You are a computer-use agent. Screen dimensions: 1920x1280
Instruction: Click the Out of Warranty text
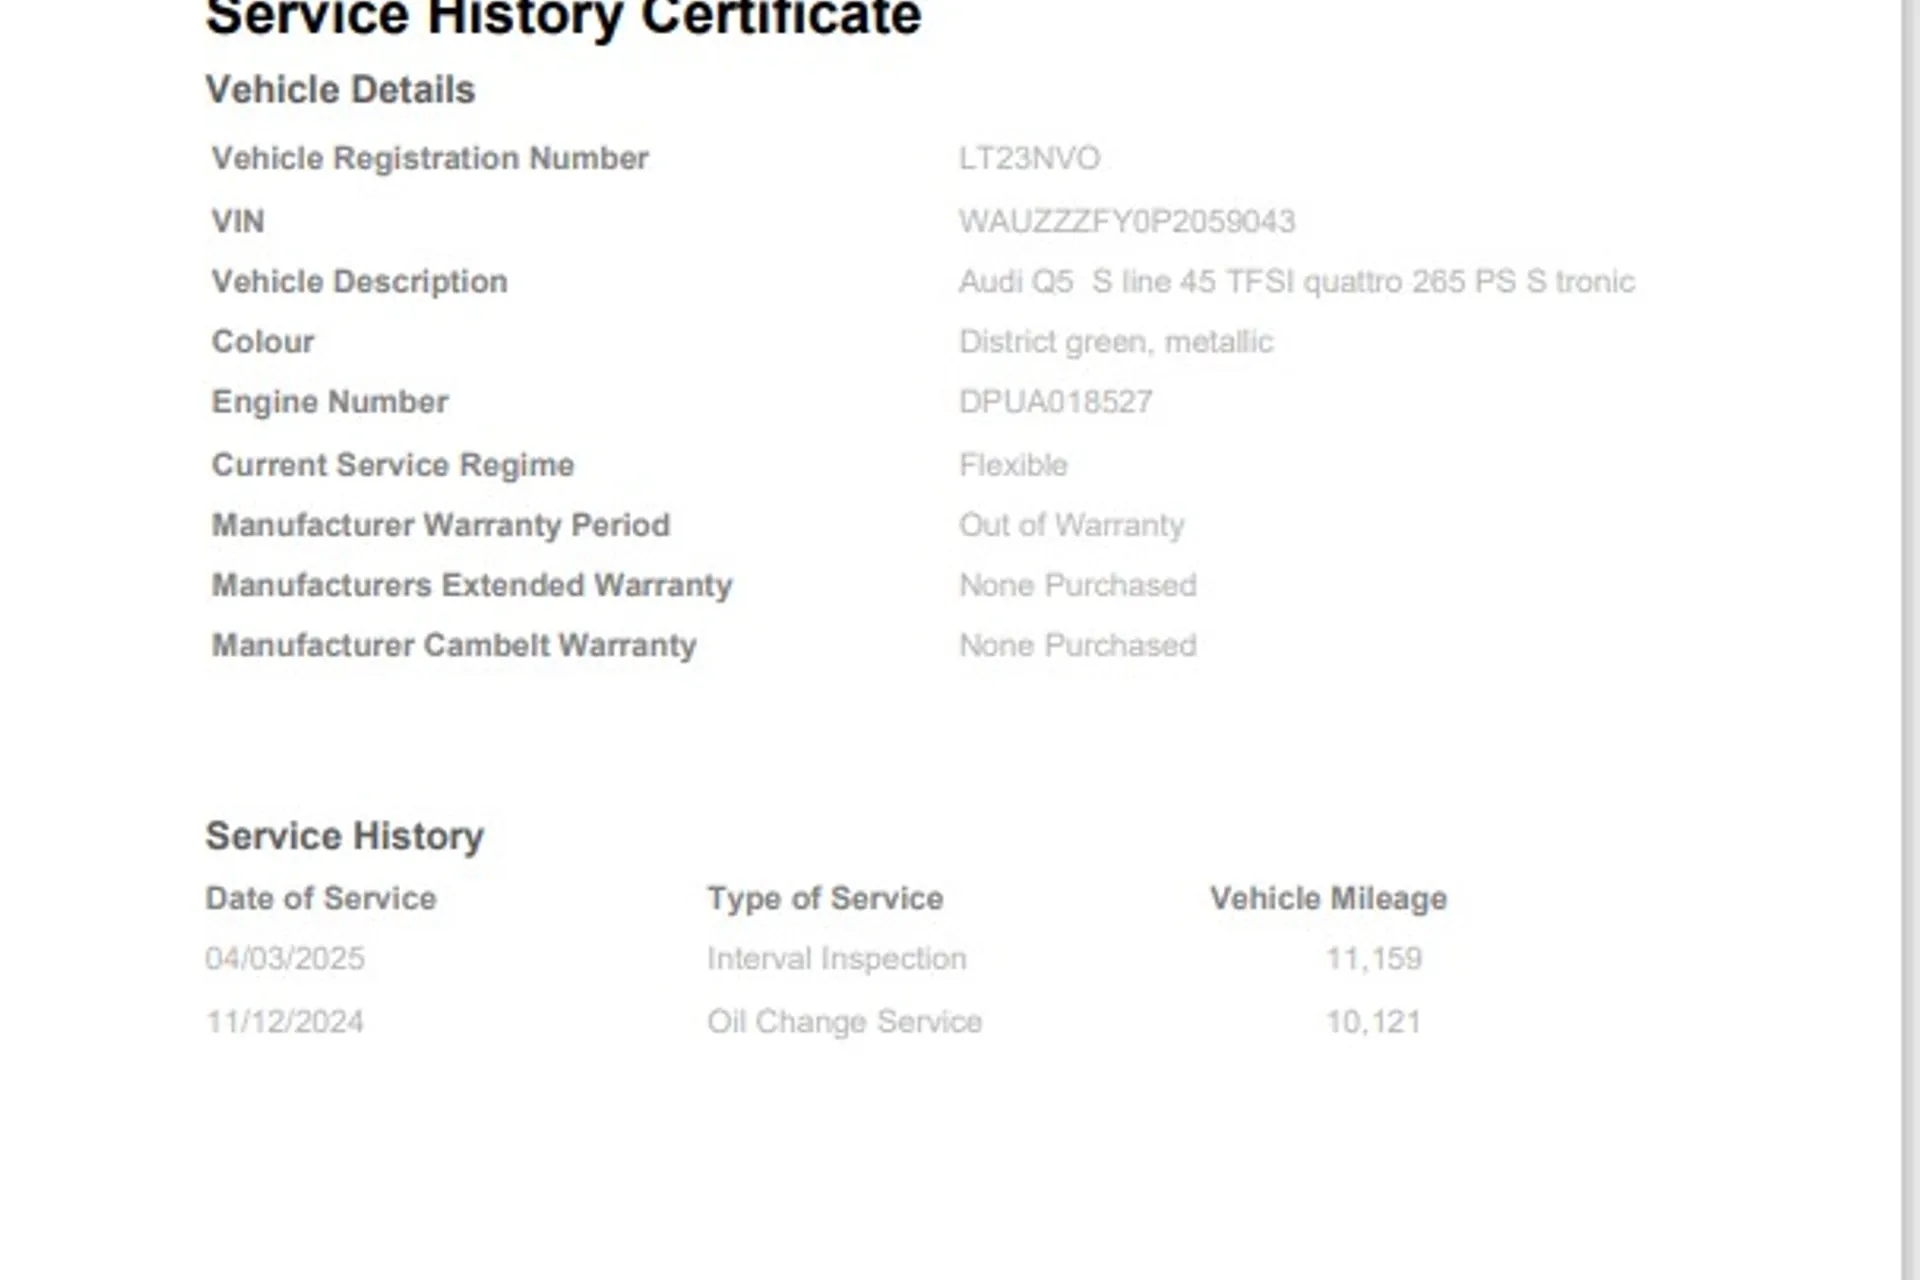click(1071, 525)
